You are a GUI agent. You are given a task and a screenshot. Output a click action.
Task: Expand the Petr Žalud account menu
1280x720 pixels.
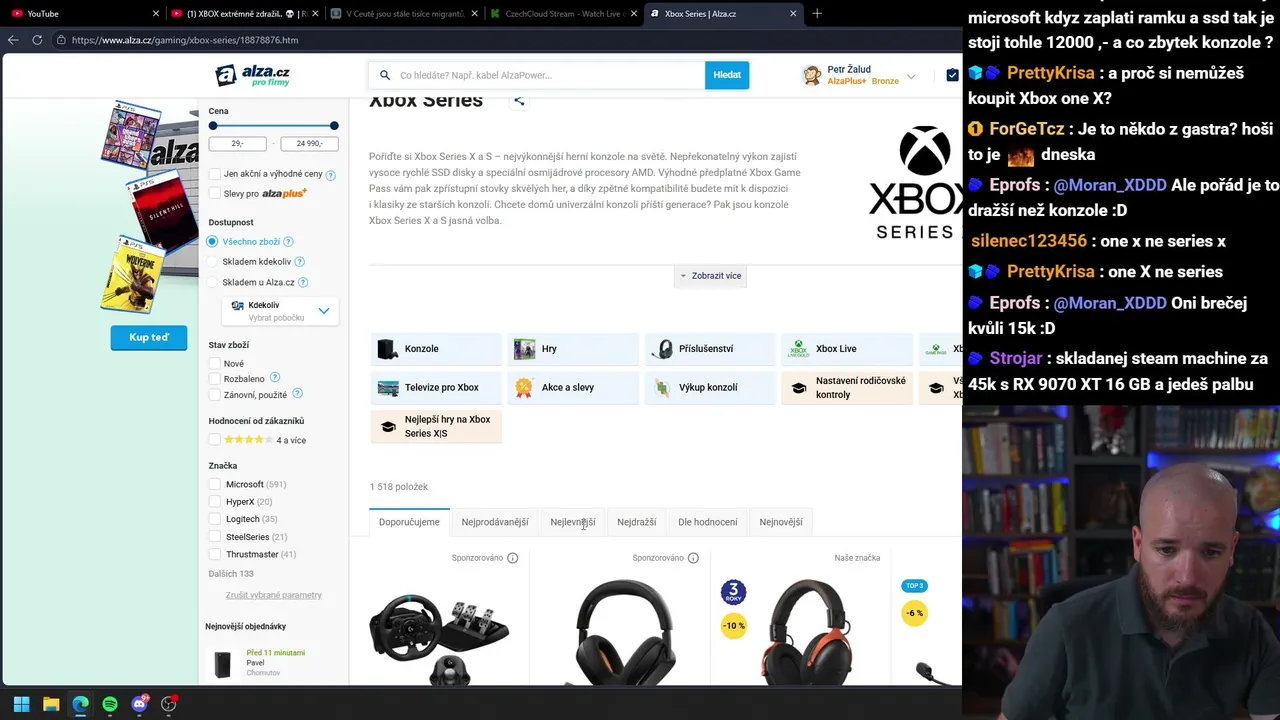[x=911, y=76]
